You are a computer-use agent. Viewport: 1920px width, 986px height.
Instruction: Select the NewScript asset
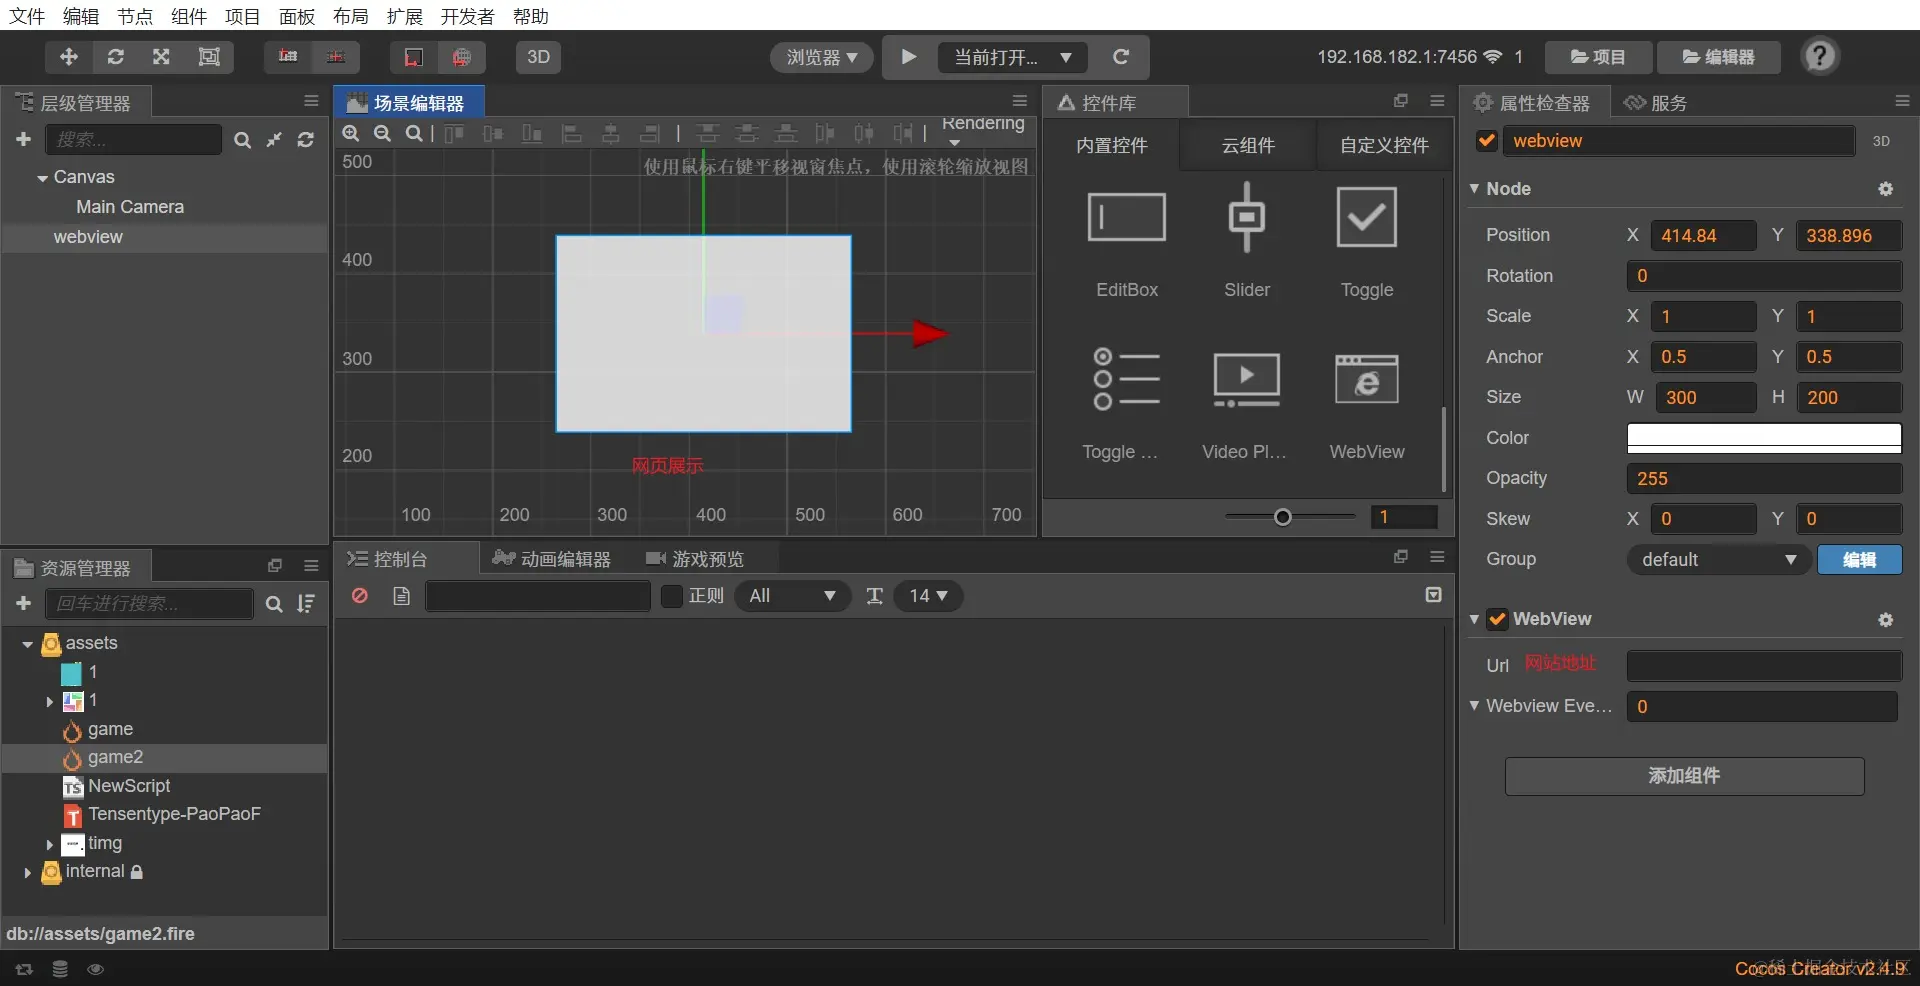click(129, 786)
